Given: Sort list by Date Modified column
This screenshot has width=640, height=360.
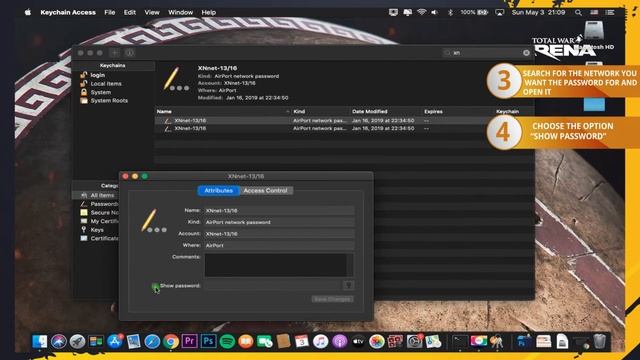Looking at the screenshot, I should tap(369, 111).
